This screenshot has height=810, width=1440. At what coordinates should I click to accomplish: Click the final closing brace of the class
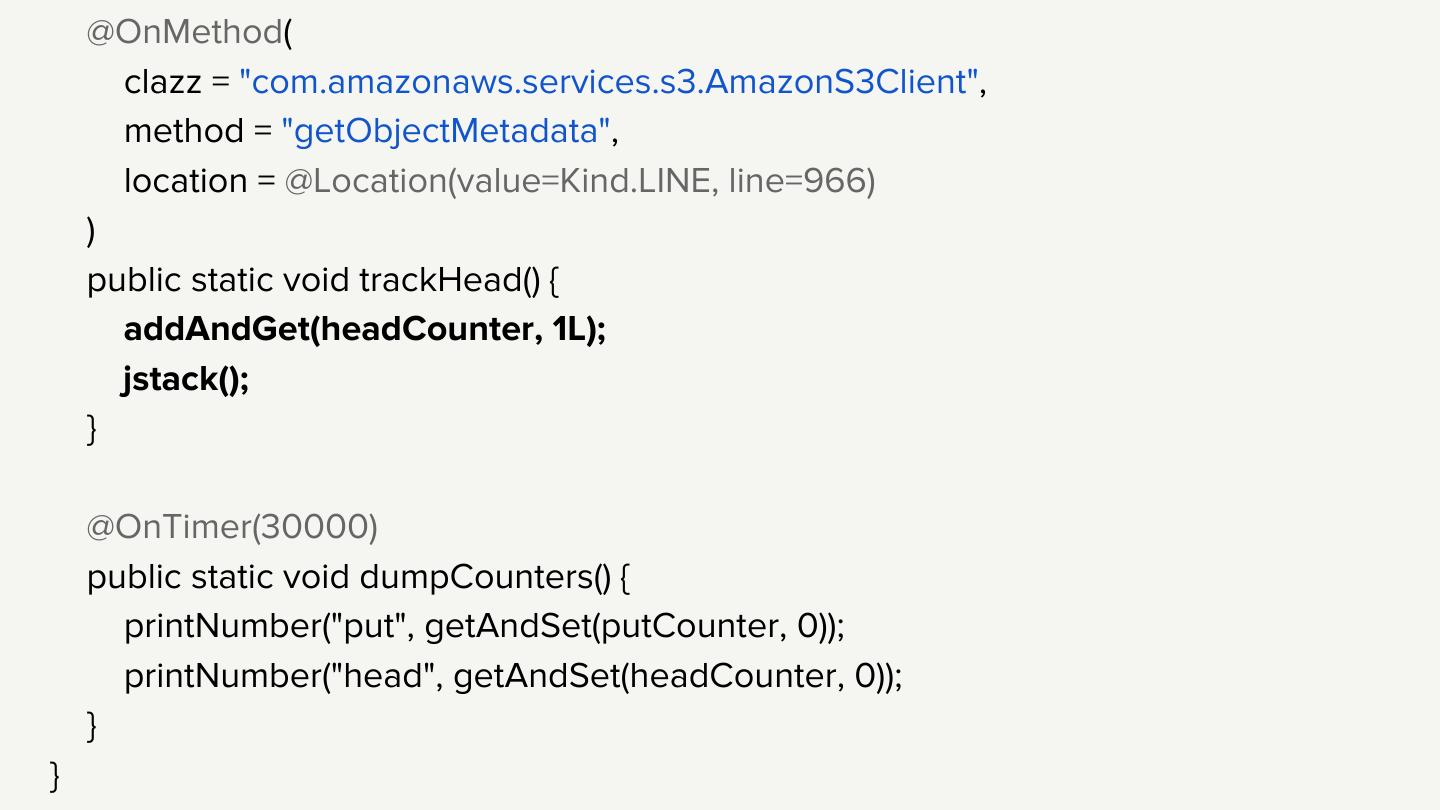pos(55,775)
